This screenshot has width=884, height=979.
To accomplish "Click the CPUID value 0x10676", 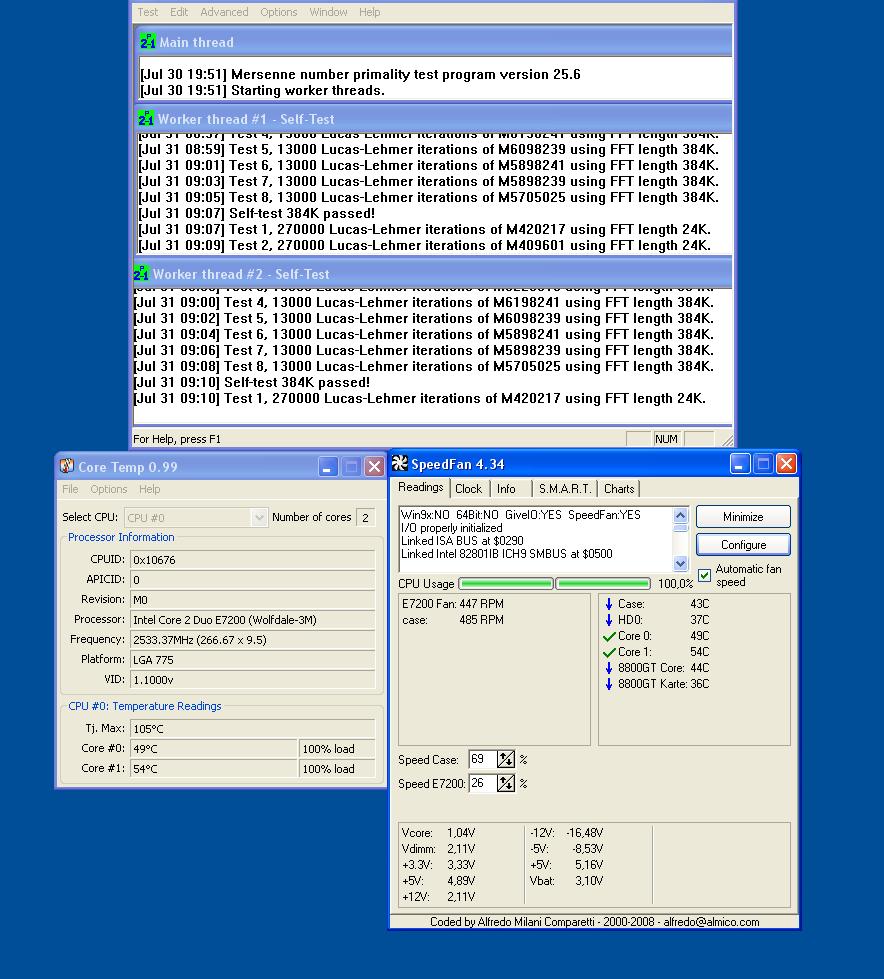I will click(x=252, y=560).
